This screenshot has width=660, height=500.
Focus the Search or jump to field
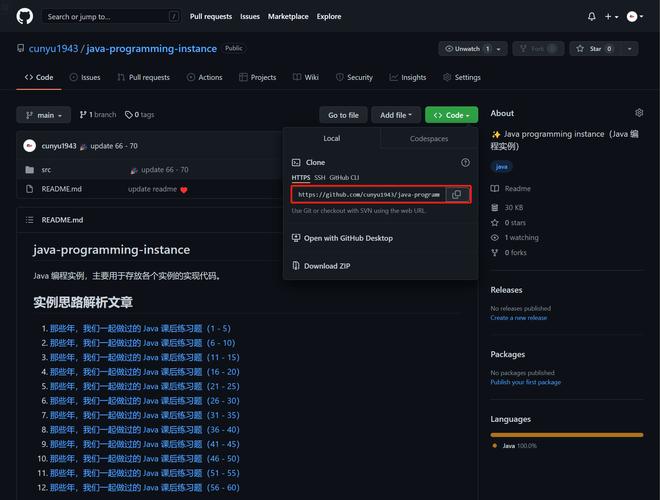tap(110, 16)
